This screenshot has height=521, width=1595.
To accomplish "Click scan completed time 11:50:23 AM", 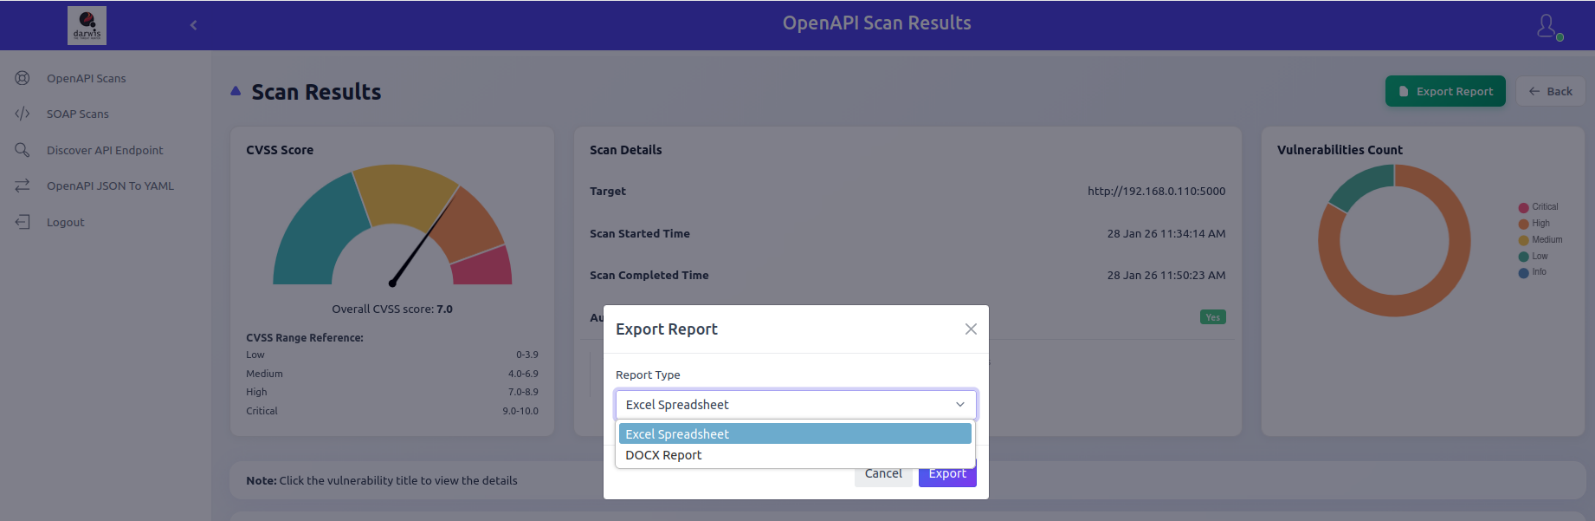I will (1166, 275).
